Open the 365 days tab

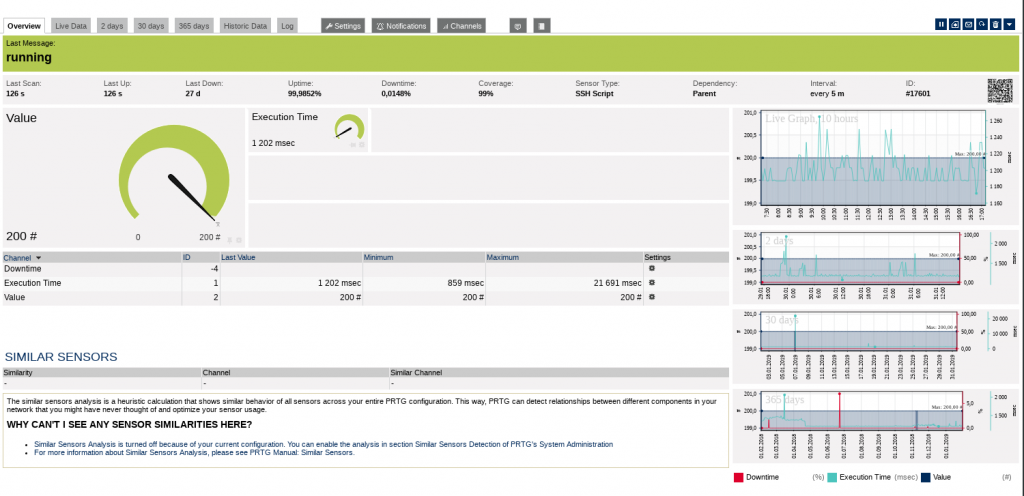194,26
